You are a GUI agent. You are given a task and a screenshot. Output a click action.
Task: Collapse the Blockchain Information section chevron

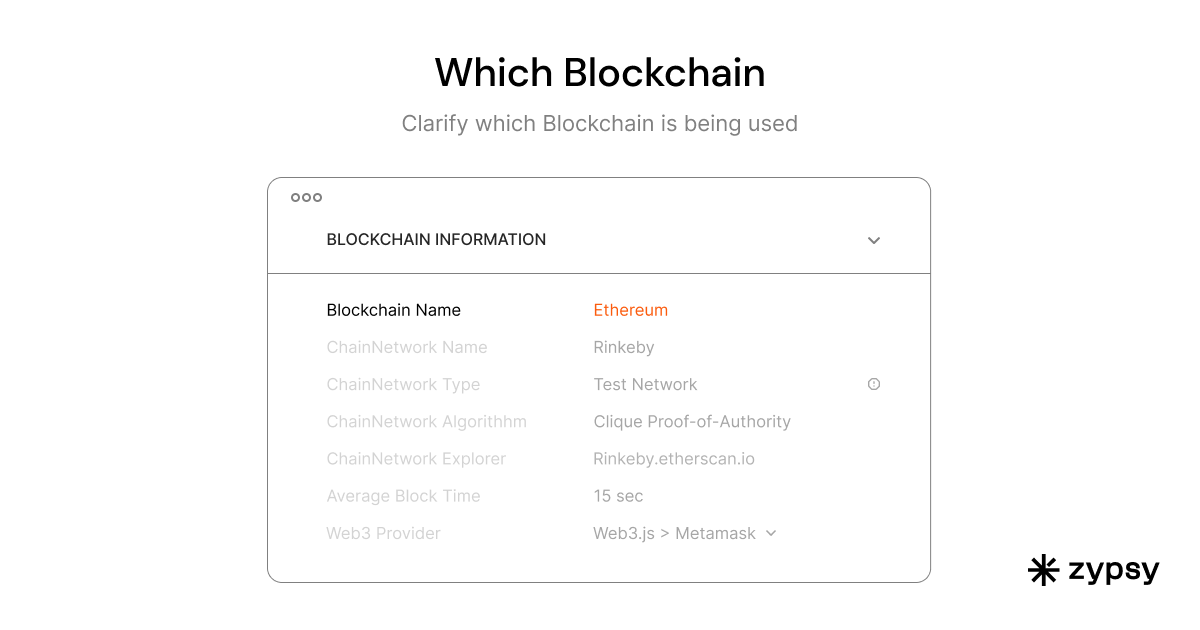click(x=874, y=241)
